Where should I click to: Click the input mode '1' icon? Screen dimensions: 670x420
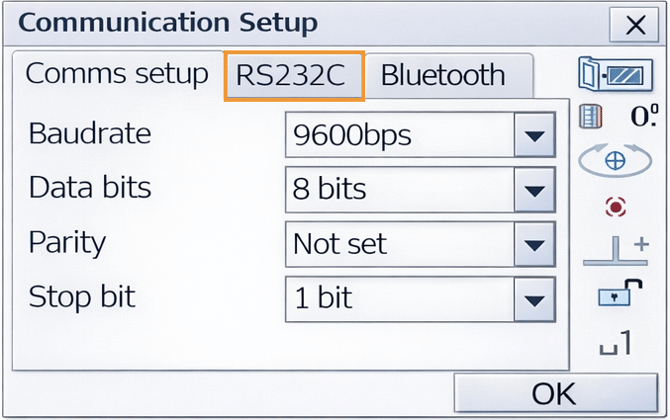coord(615,346)
